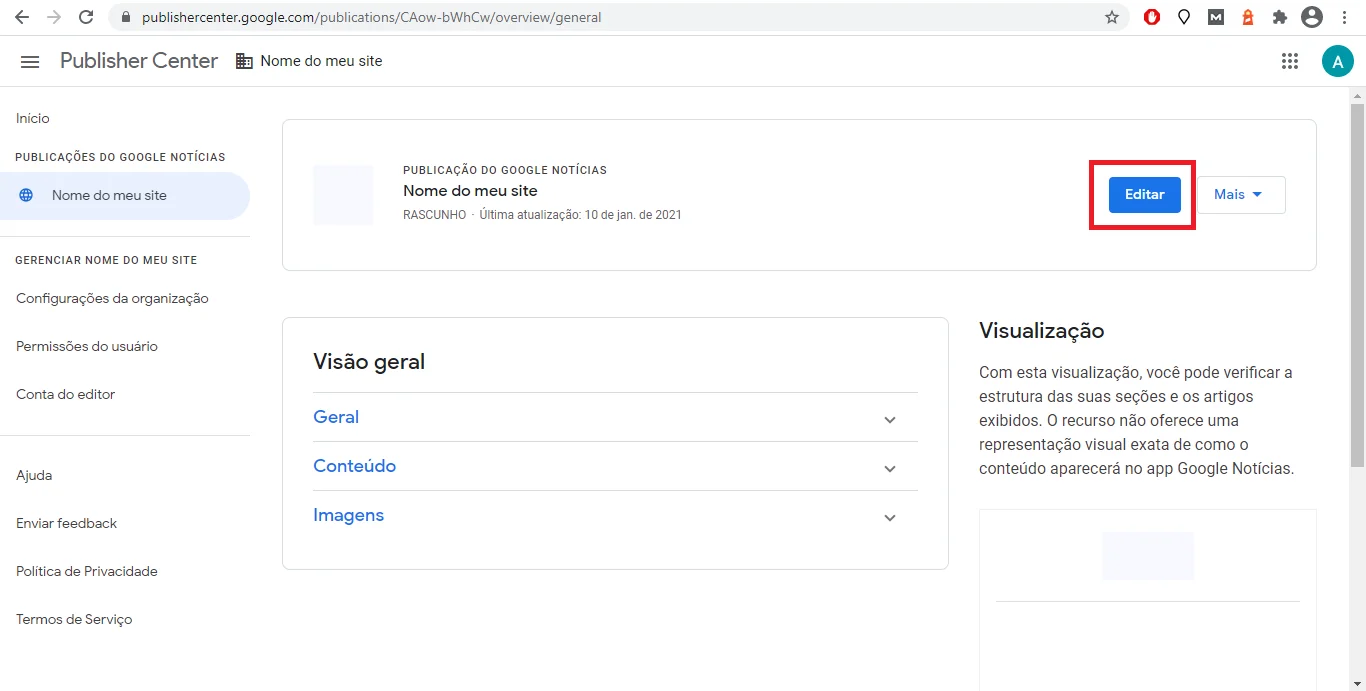The width and height of the screenshot is (1366, 691).
Task: Click Enviar feedback
Action: tap(66, 523)
